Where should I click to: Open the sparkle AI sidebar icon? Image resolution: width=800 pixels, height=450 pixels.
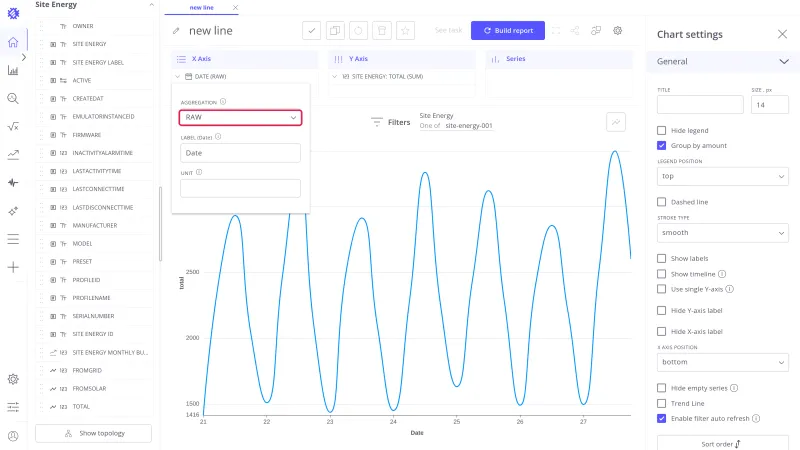coord(13,211)
